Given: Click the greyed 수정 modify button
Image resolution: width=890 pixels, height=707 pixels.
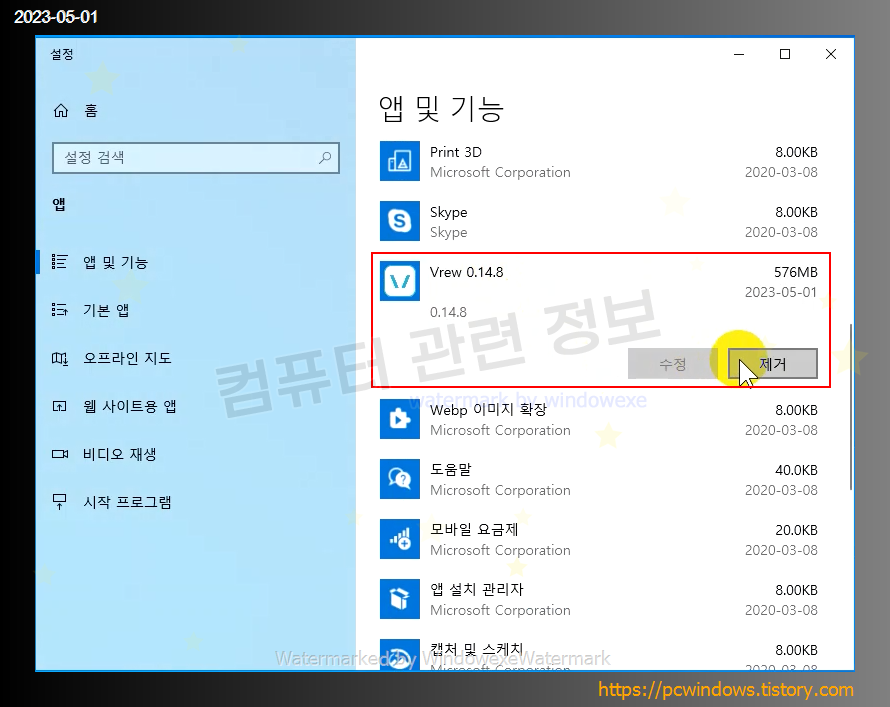Looking at the screenshot, I should click(673, 364).
